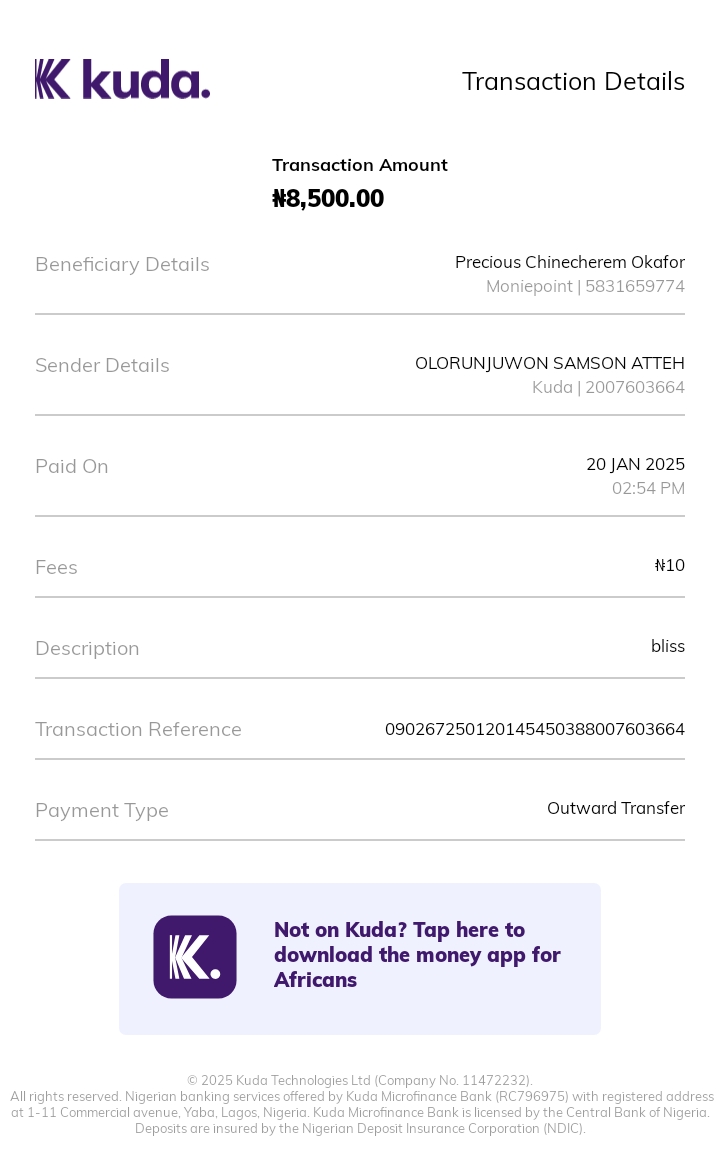Click beneficiary name Precious Chinecherem Okafor
The height and width of the screenshot is (1172, 720).
570,262
